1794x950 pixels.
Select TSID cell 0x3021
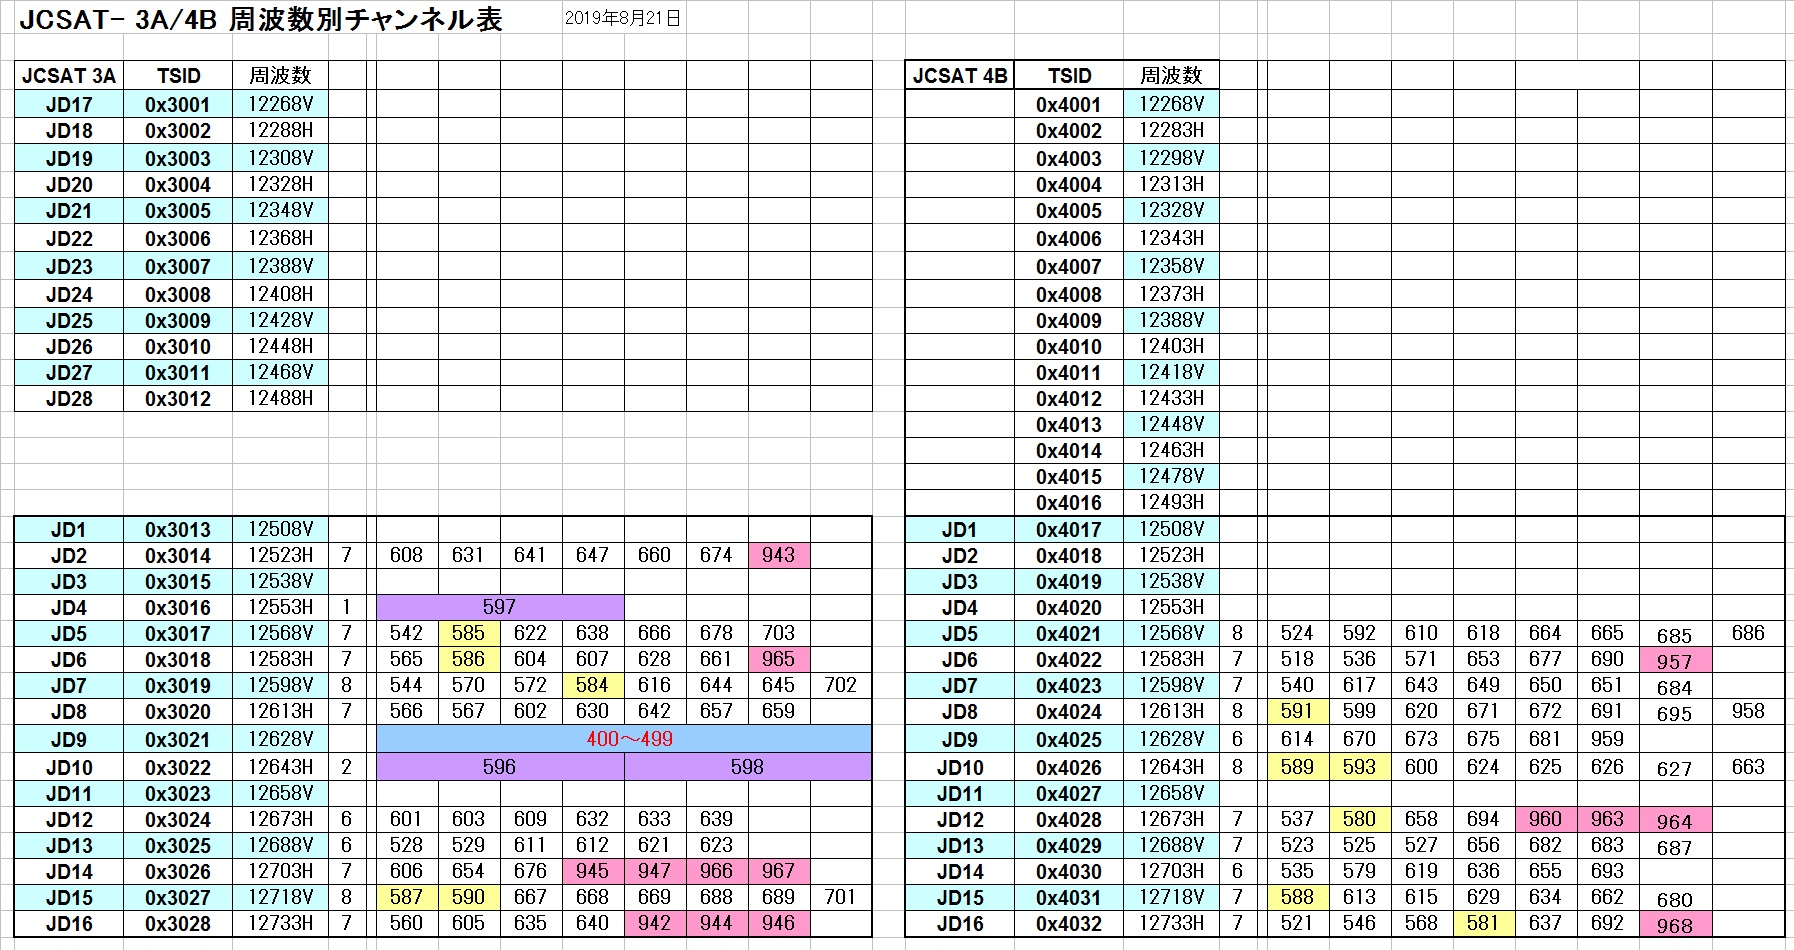(178, 740)
